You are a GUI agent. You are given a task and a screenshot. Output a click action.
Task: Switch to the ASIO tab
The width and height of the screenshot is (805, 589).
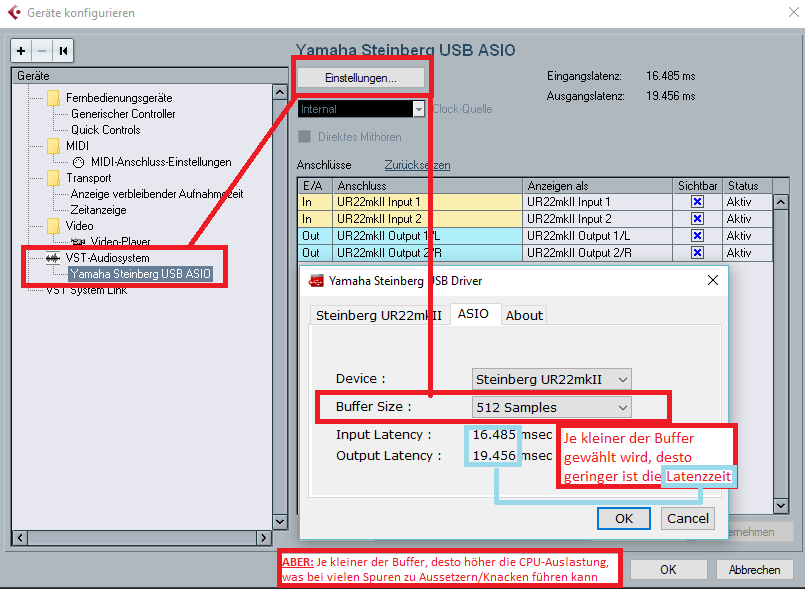pyautogui.click(x=473, y=314)
